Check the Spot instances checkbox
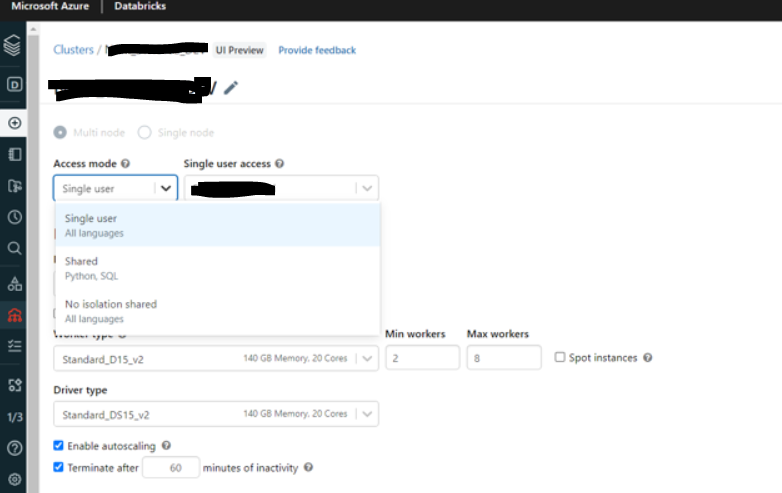This screenshot has width=782, height=493. click(560, 357)
